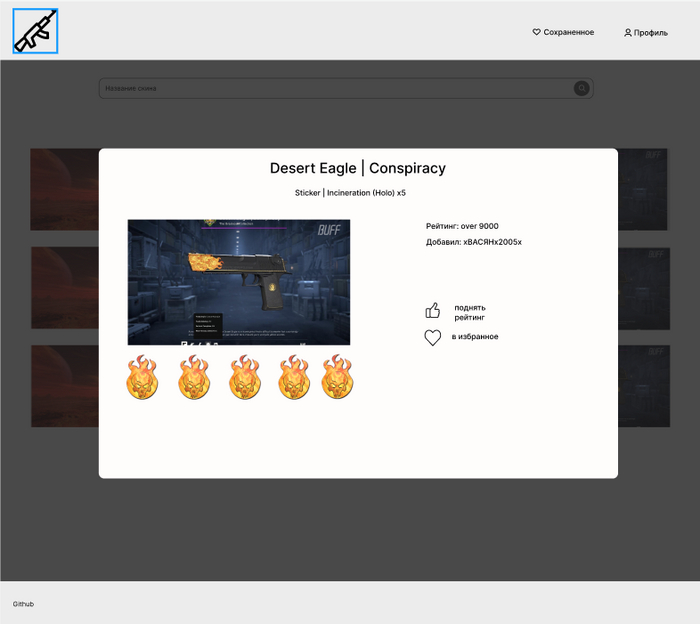Click the middle left red skin card behind modal

pyautogui.click(x=65, y=288)
